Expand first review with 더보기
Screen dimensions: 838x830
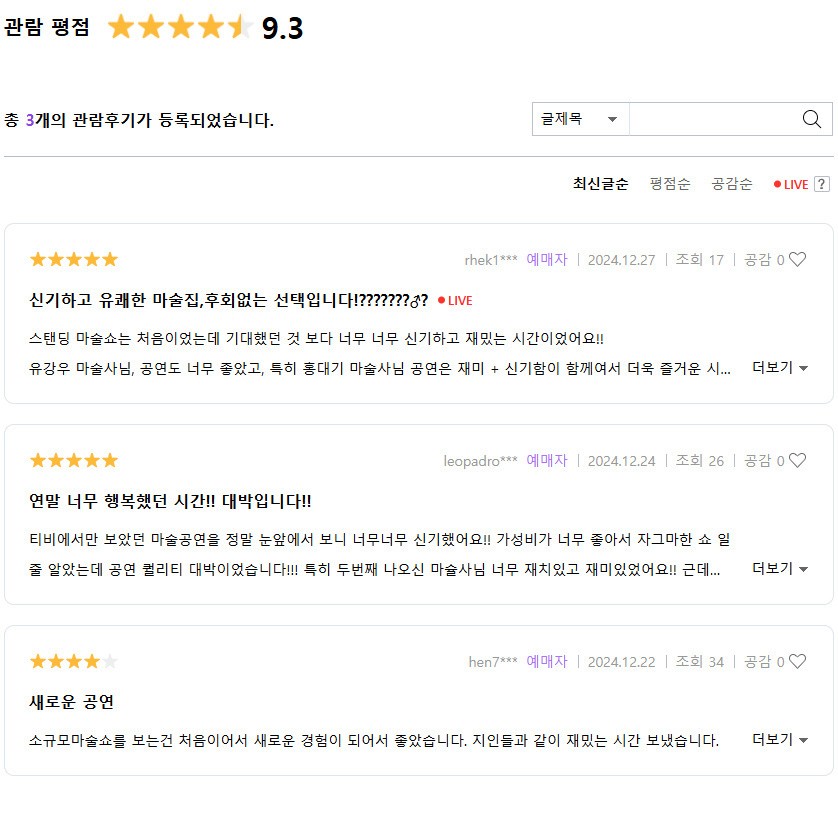point(780,368)
